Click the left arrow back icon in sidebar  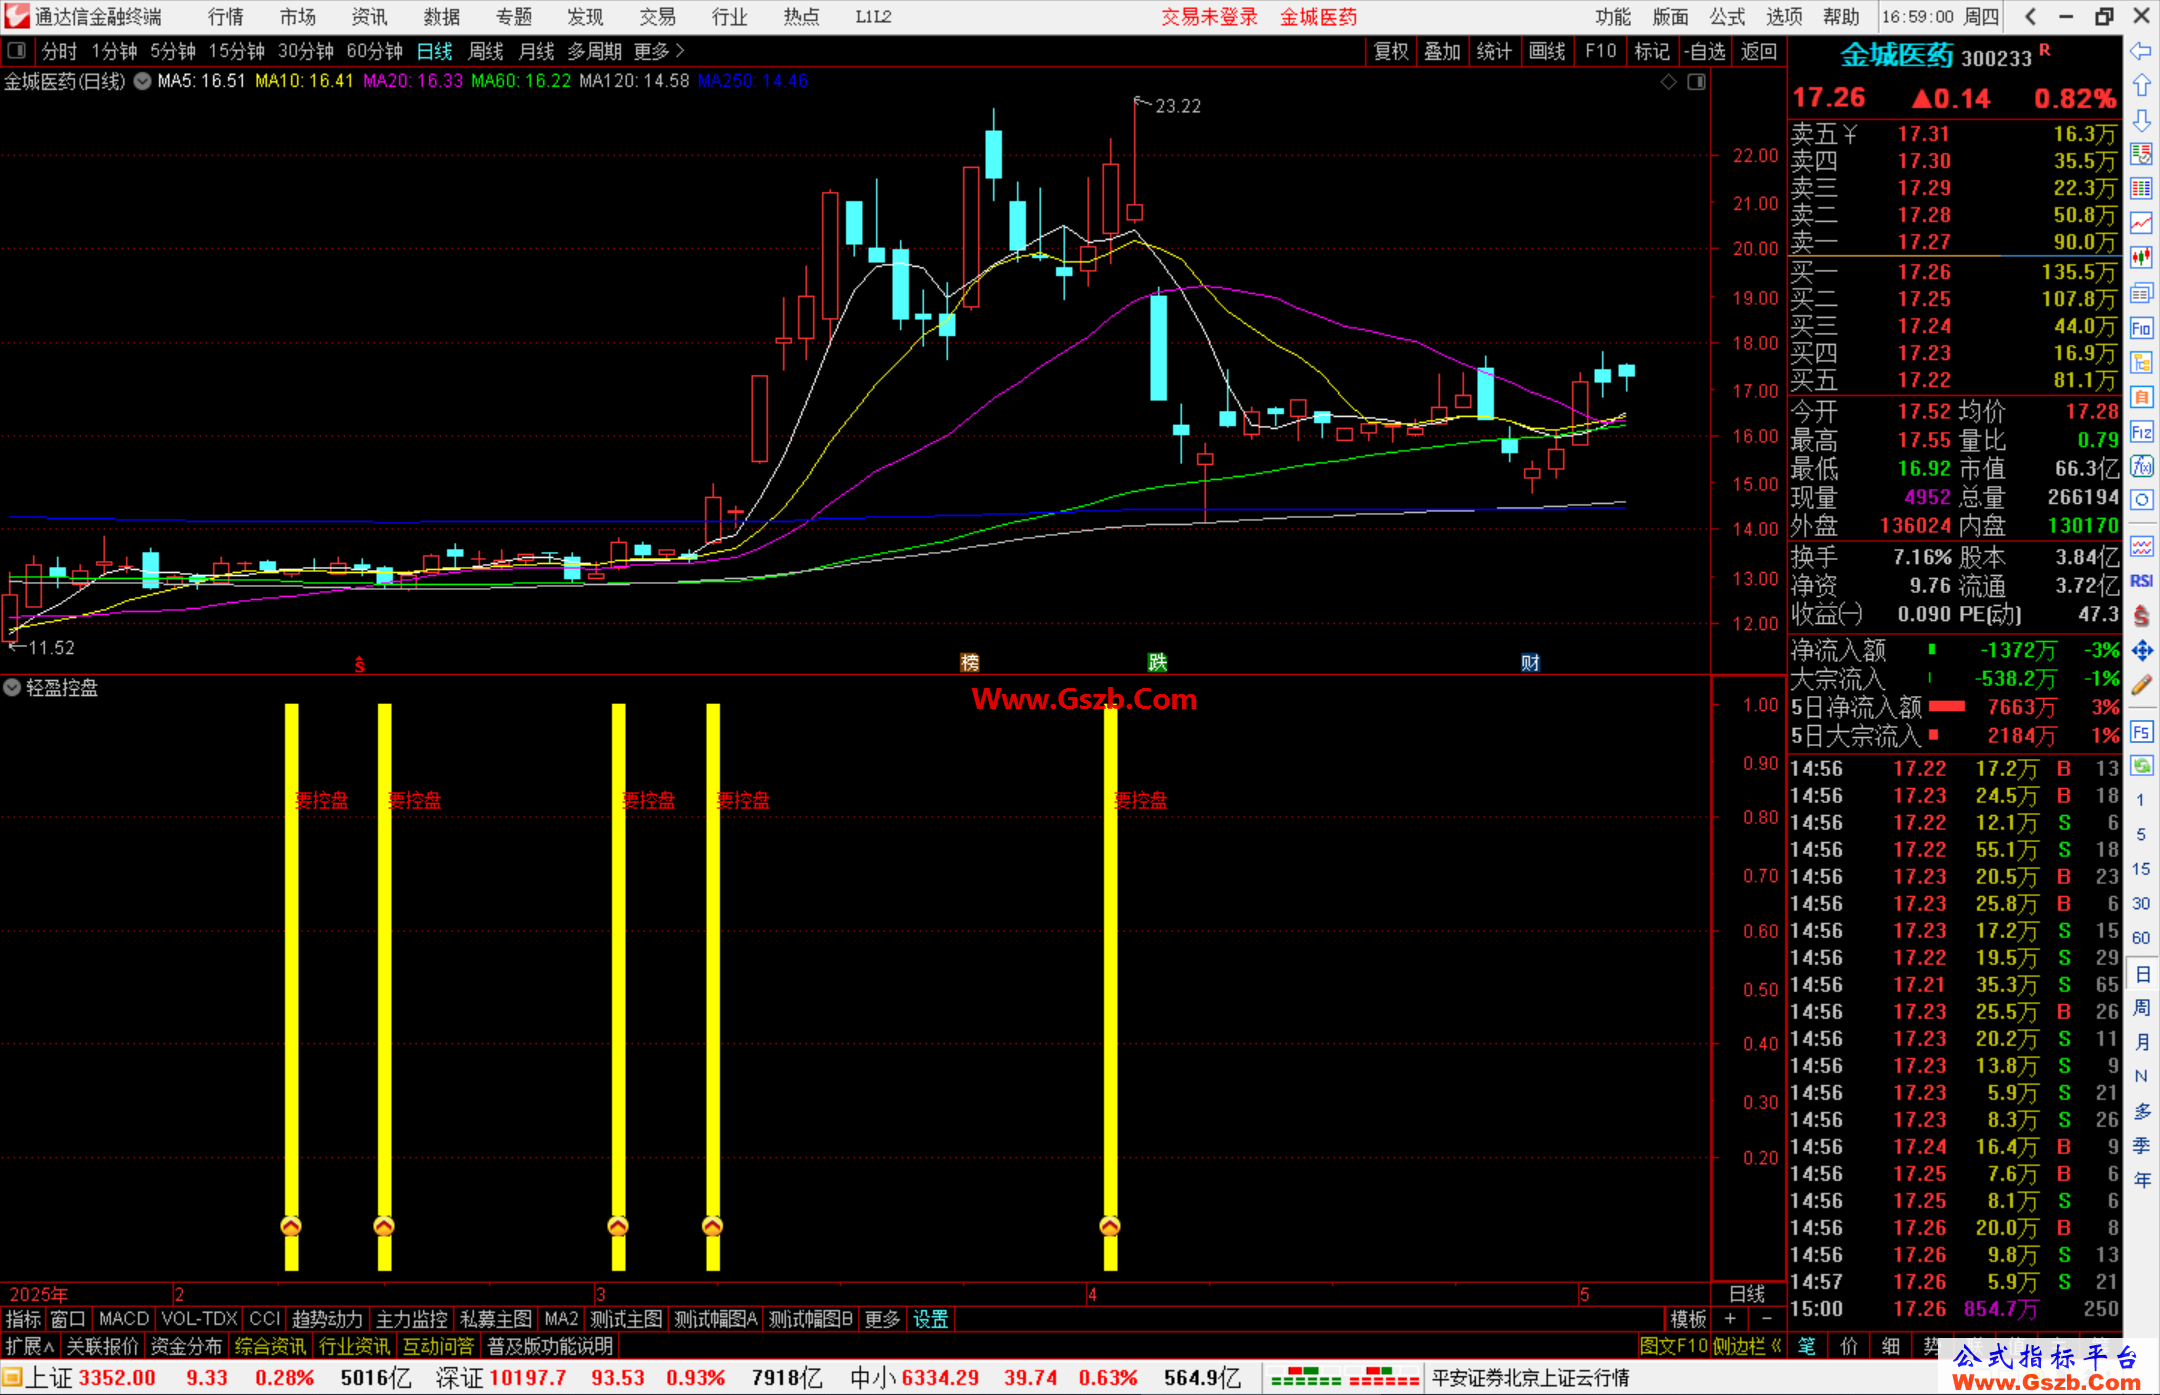pos(2141,51)
